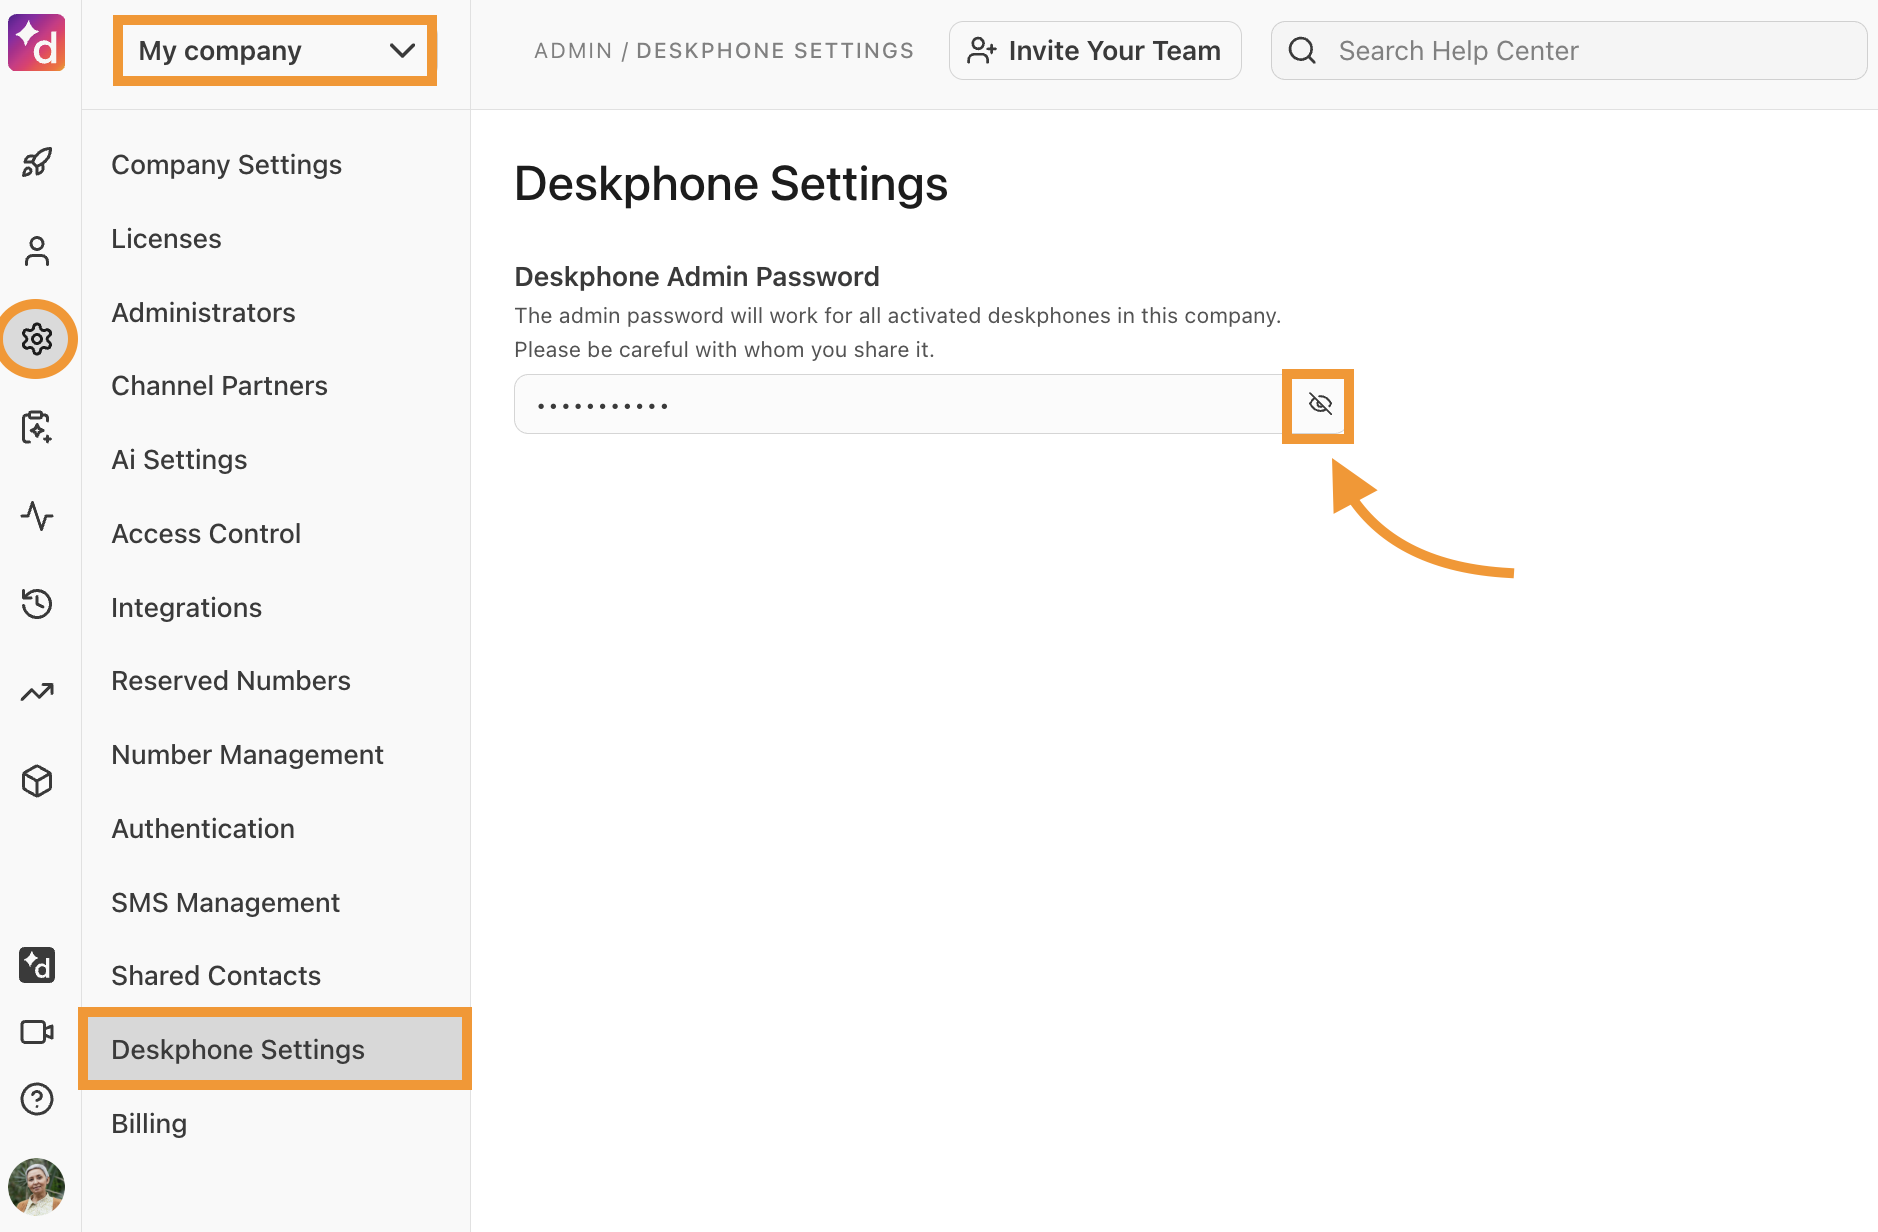Go to Access Control
Image resolution: width=1878 pixels, height=1232 pixels.
coord(207,534)
